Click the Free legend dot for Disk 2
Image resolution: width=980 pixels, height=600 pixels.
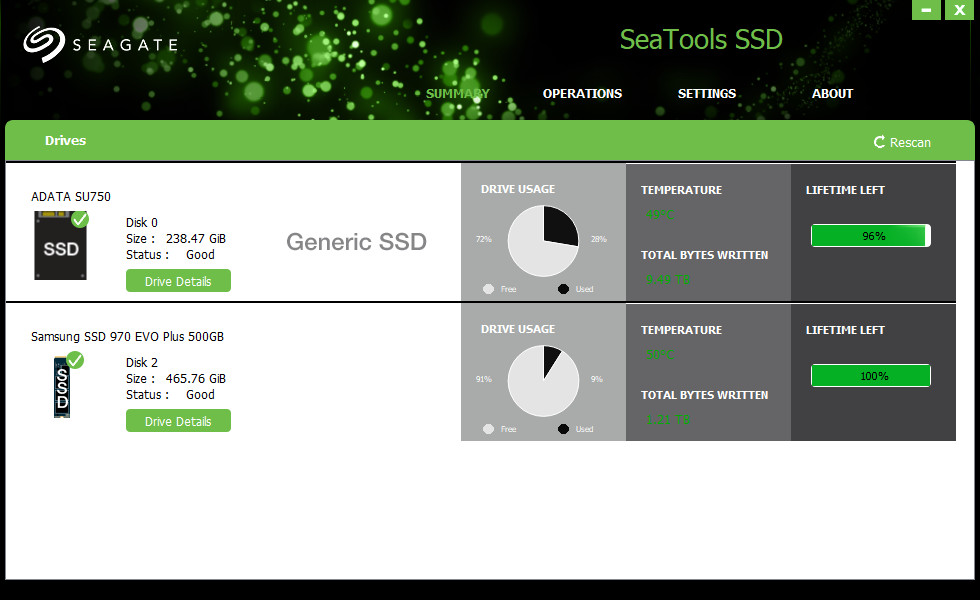[489, 429]
